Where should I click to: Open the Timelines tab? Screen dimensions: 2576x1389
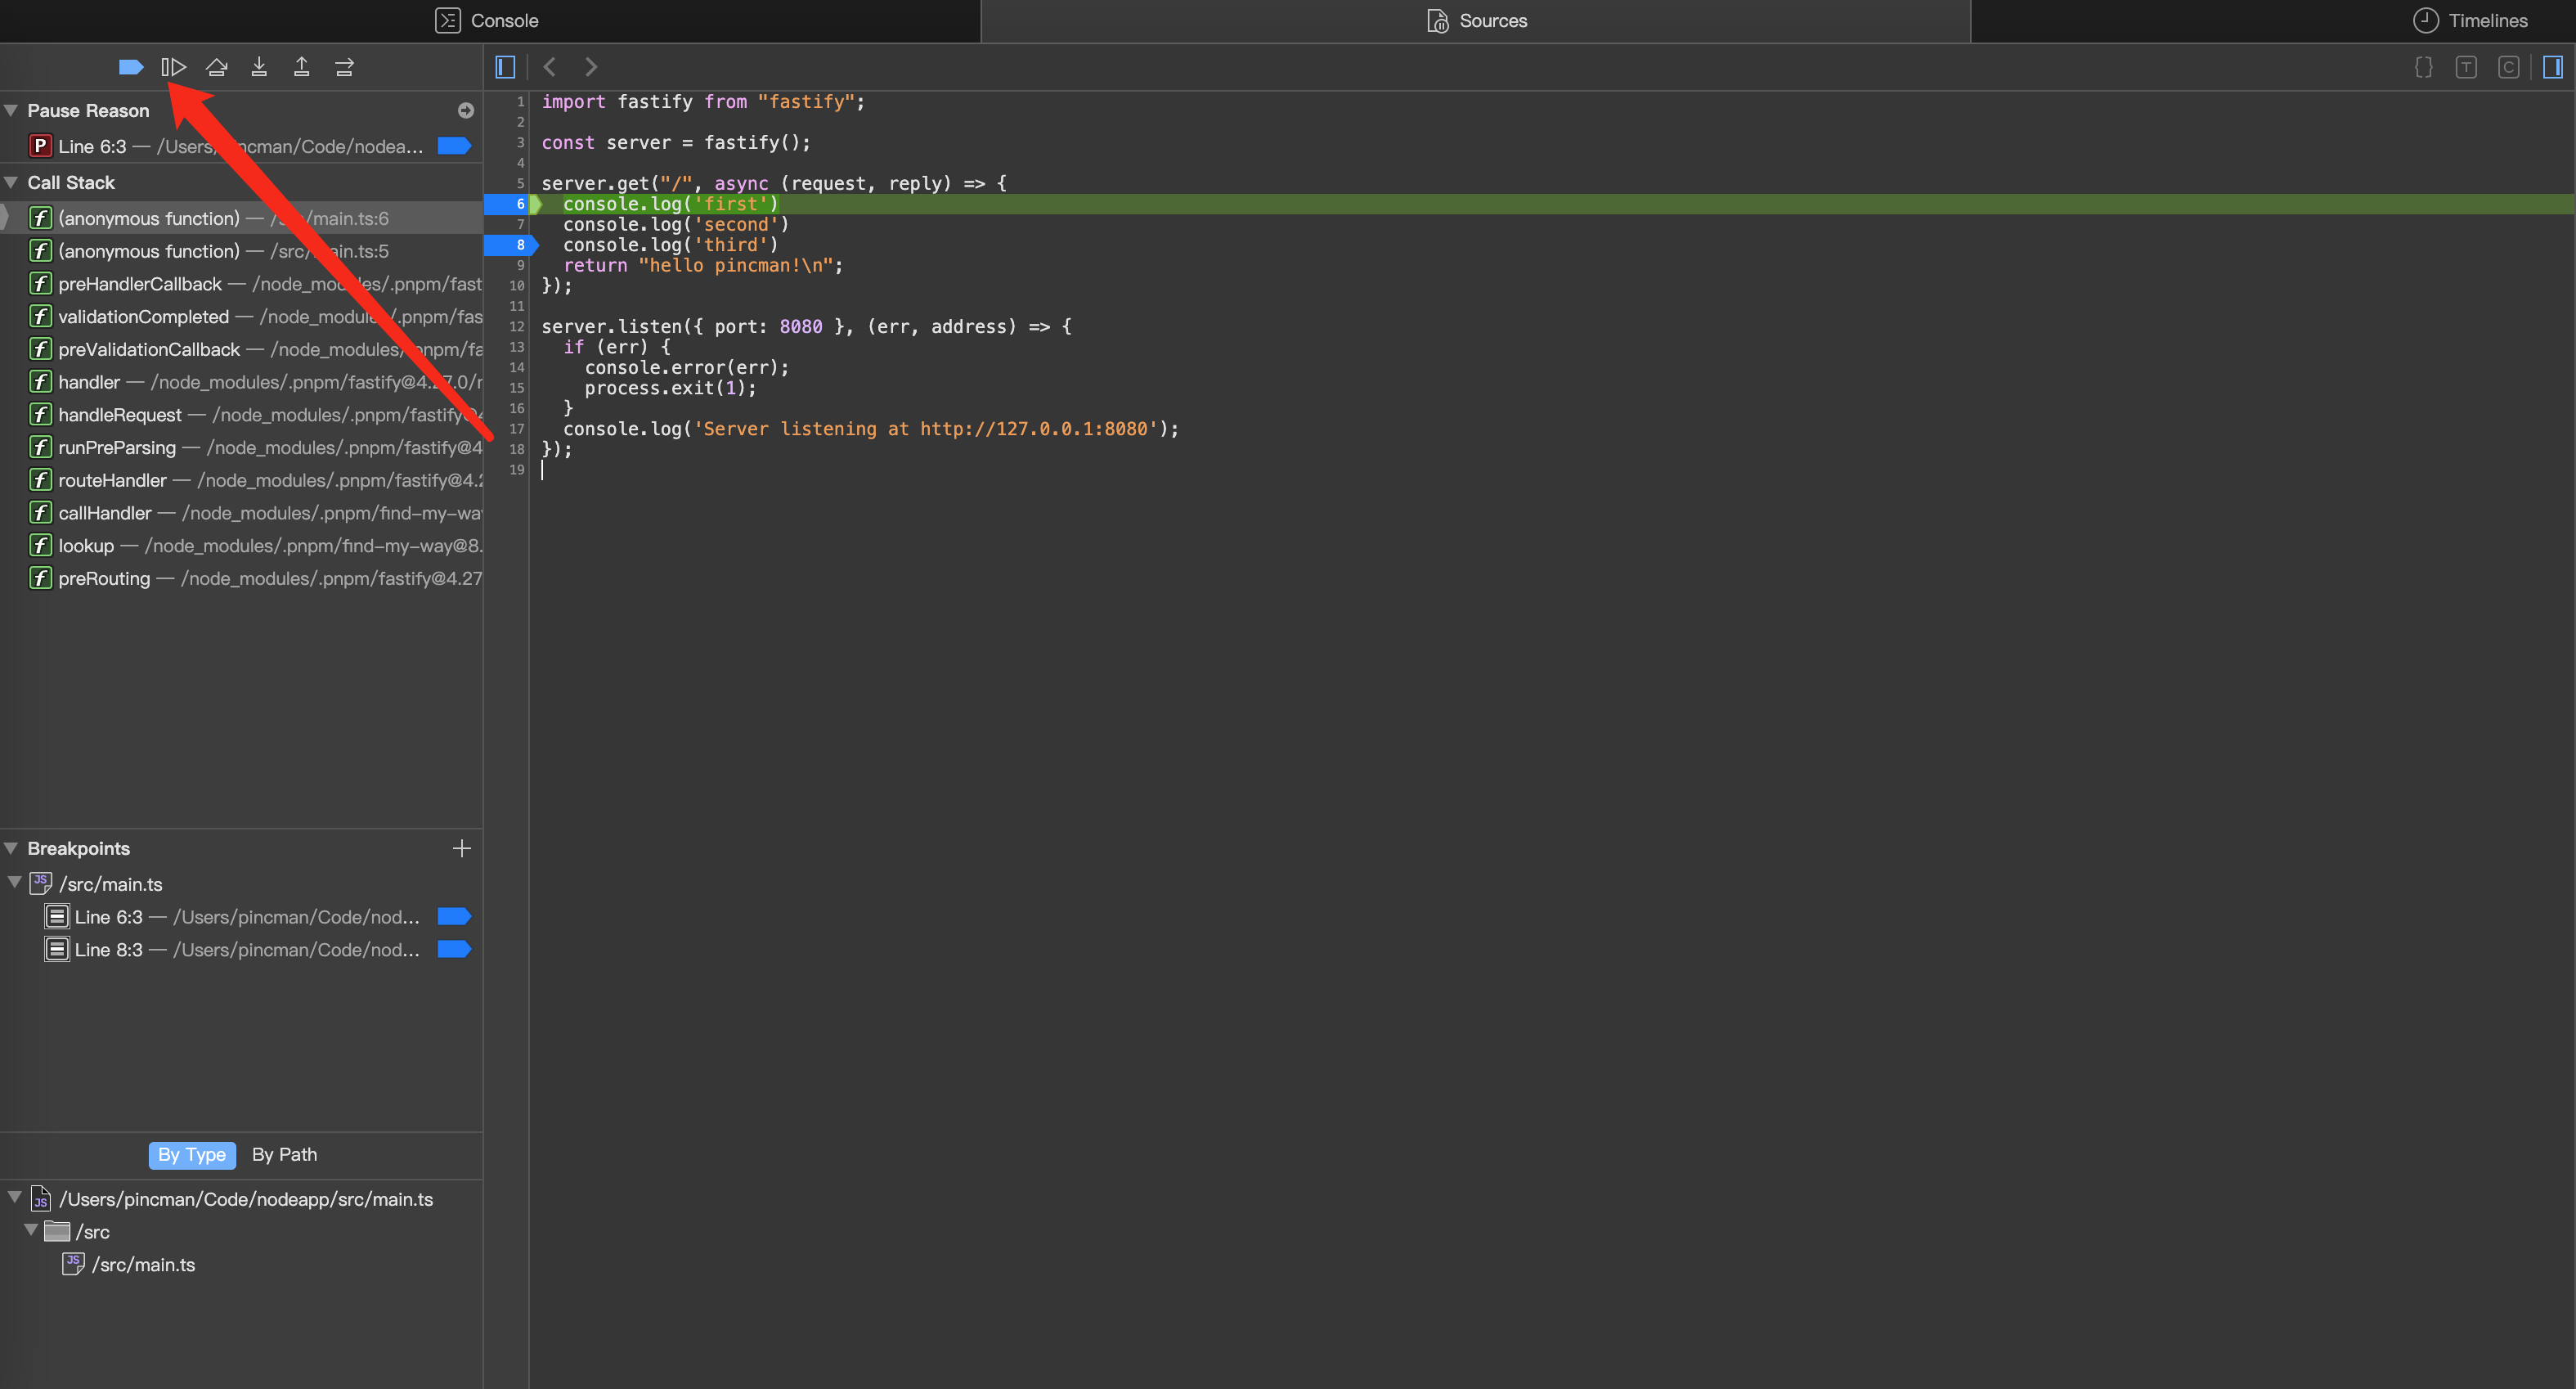[x=2471, y=21]
